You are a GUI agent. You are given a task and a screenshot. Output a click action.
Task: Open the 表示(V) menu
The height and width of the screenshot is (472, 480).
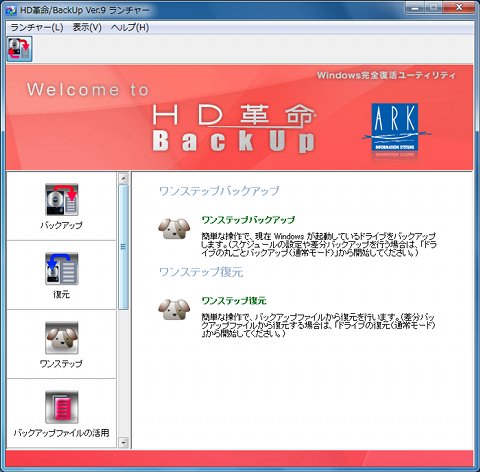pyautogui.click(x=87, y=27)
